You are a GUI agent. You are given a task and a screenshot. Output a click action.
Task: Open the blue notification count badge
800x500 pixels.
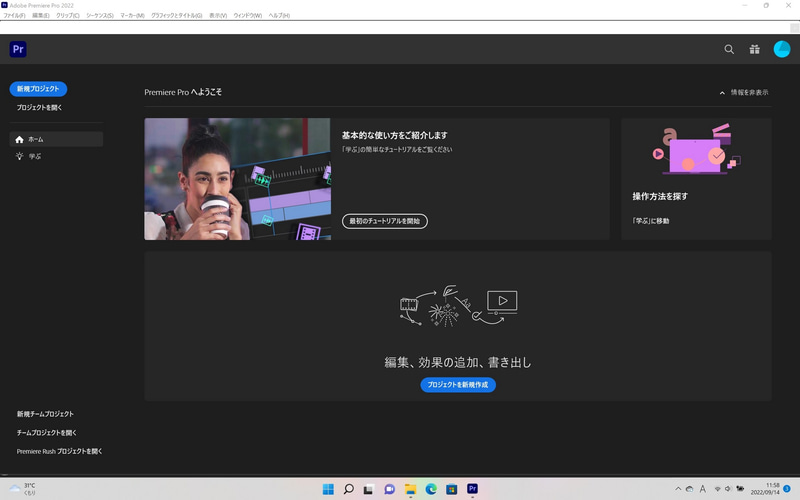(787, 489)
